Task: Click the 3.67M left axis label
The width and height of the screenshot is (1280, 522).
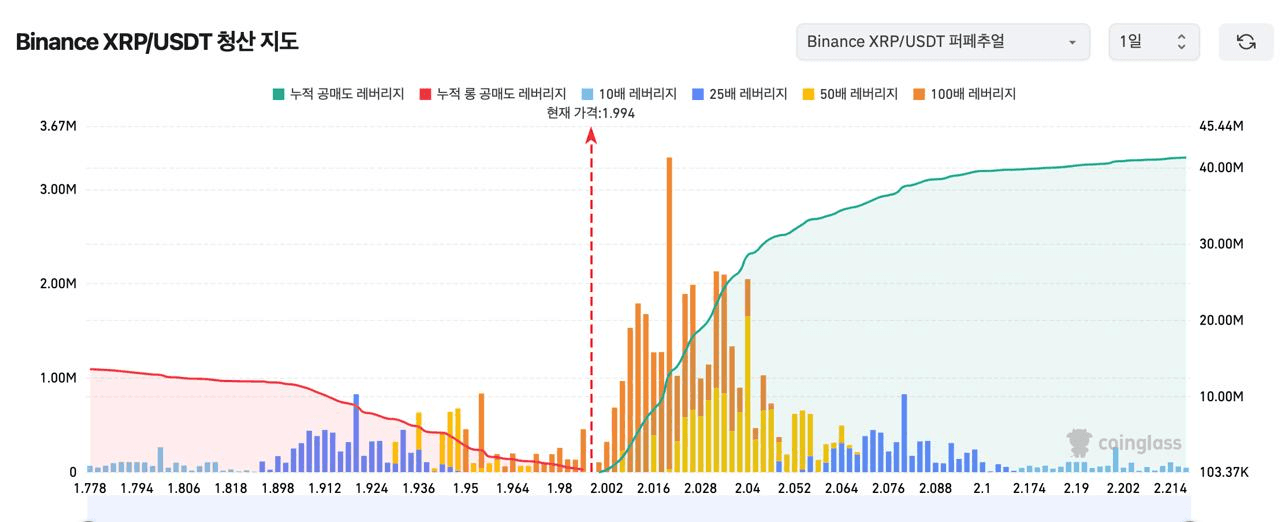Action: coord(58,126)
